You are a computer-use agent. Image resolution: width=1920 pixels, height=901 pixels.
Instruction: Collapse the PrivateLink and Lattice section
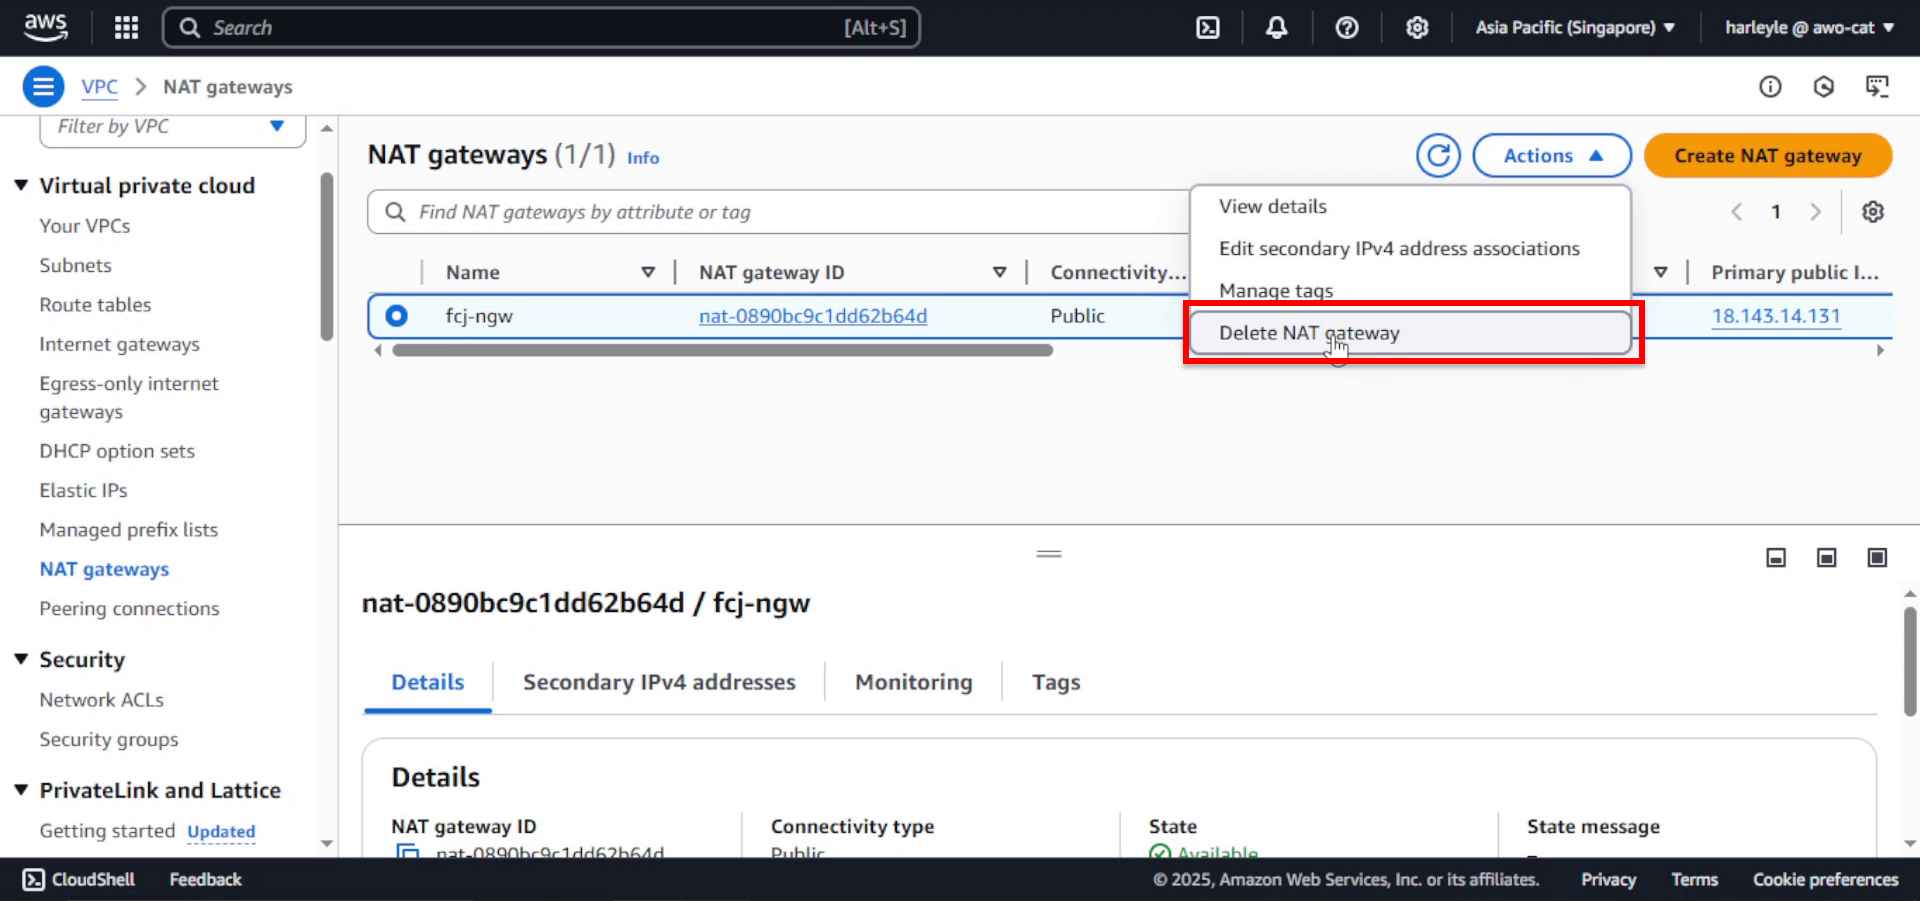pos(21,790)
